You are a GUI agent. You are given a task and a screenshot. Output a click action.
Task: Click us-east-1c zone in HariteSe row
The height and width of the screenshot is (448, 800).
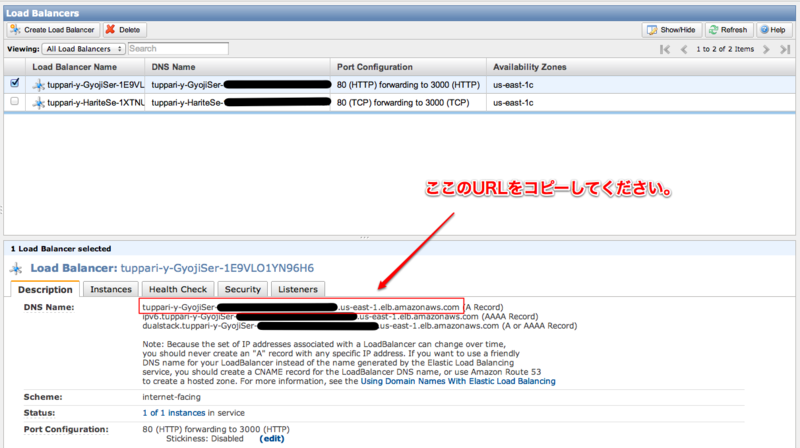pos(513,103)
